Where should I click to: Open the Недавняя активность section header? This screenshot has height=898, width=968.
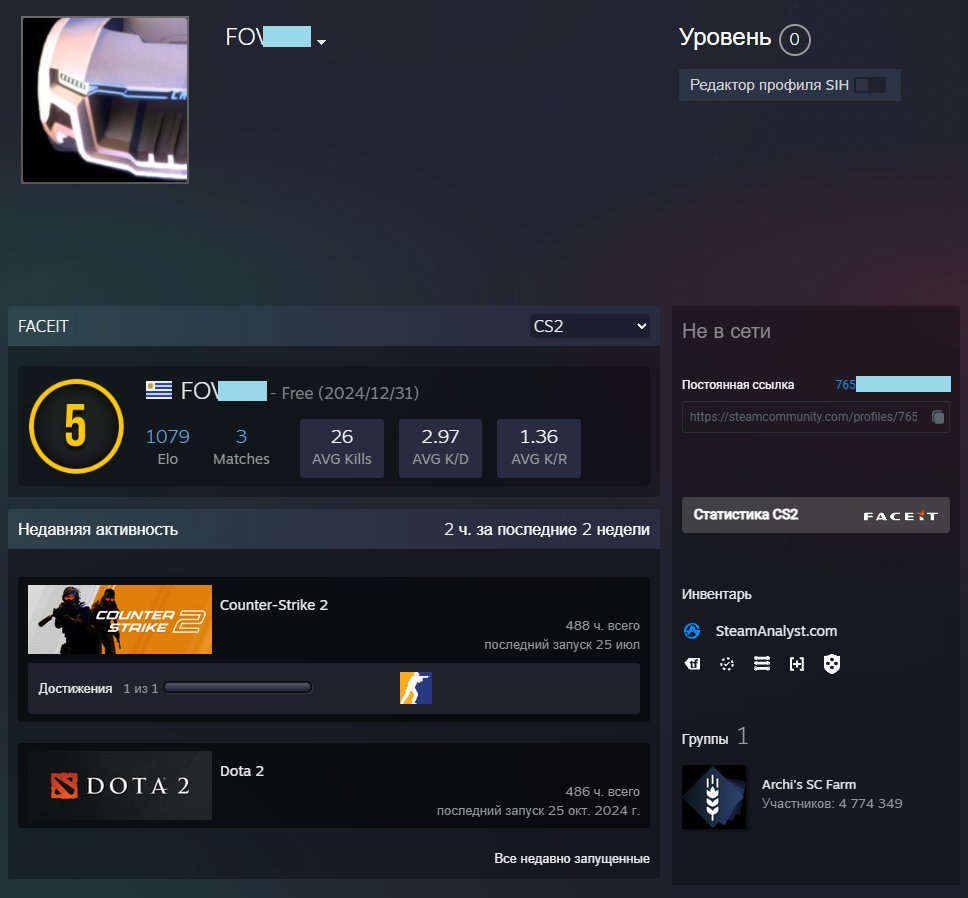(333, 529)
